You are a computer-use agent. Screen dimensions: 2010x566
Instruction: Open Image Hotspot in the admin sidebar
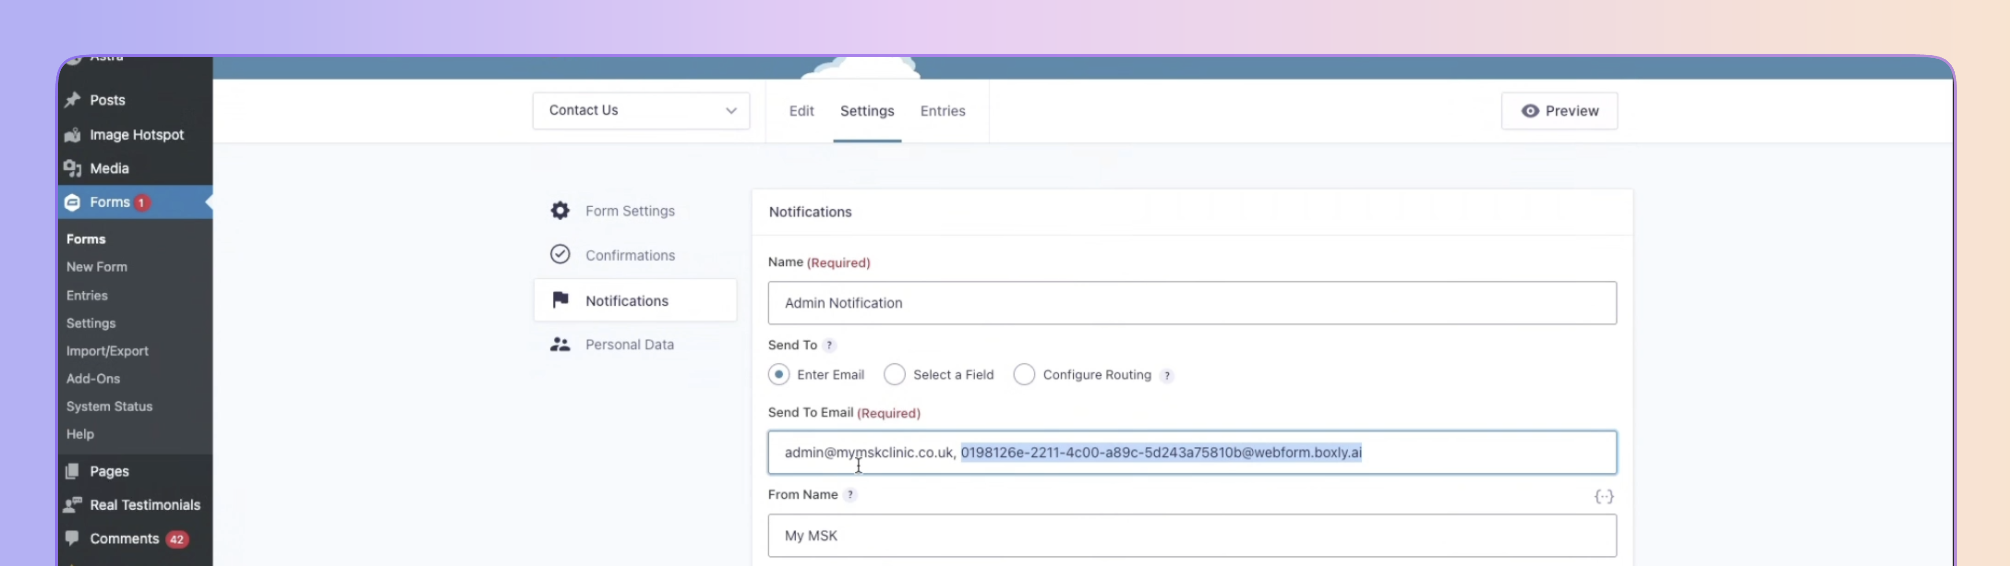click(x=135, y=135)
